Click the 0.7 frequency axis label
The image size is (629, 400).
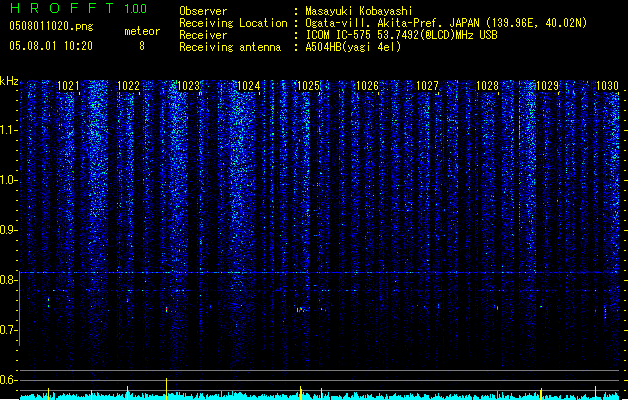(x=9, y=330)
